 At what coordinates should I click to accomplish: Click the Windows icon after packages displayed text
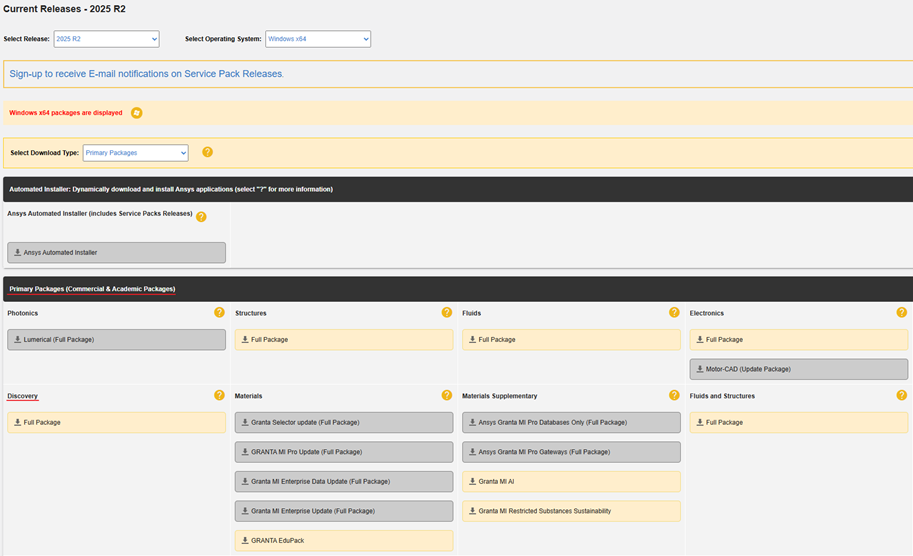coord(137,113)
